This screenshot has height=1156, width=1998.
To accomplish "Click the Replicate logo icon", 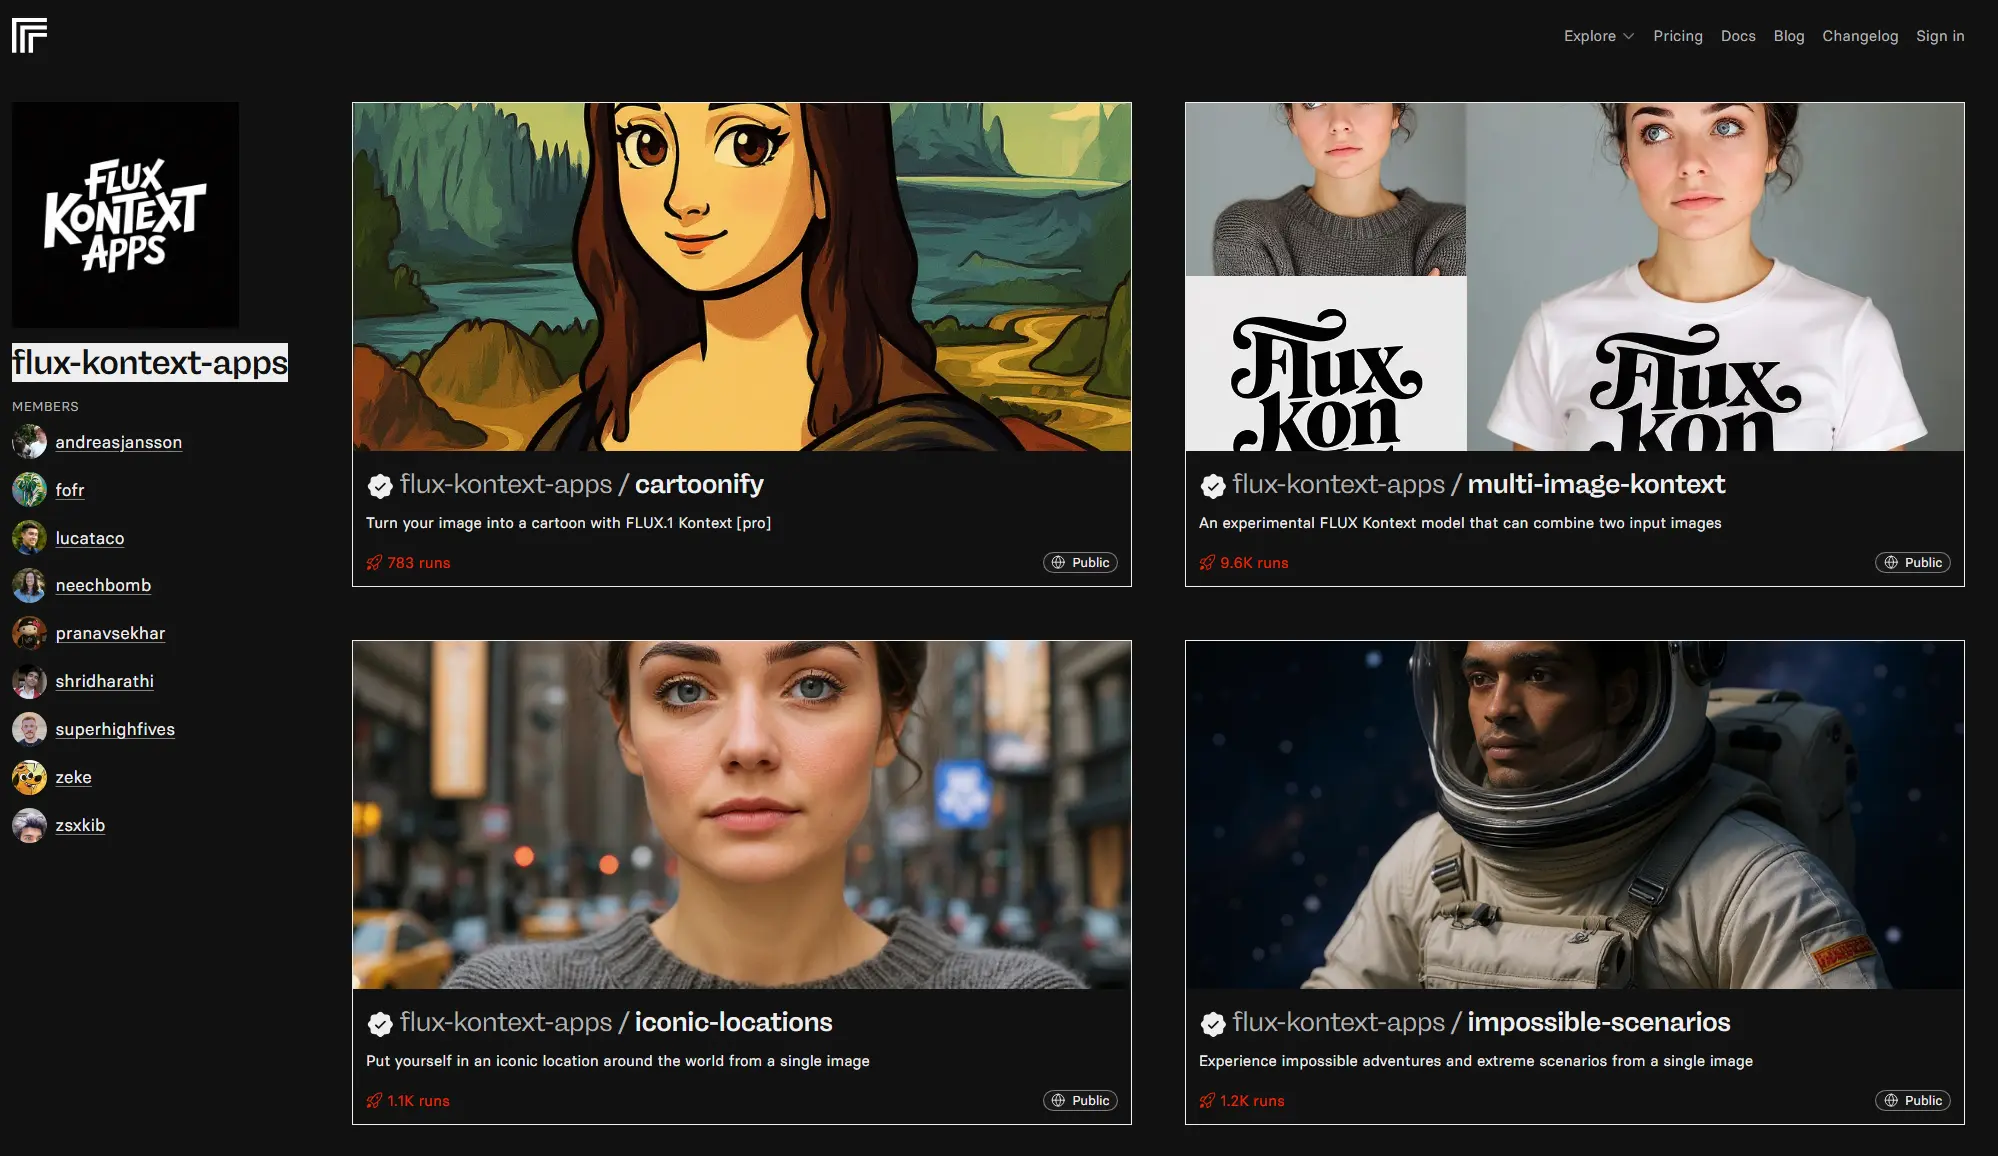I will [x=29, y=35].
